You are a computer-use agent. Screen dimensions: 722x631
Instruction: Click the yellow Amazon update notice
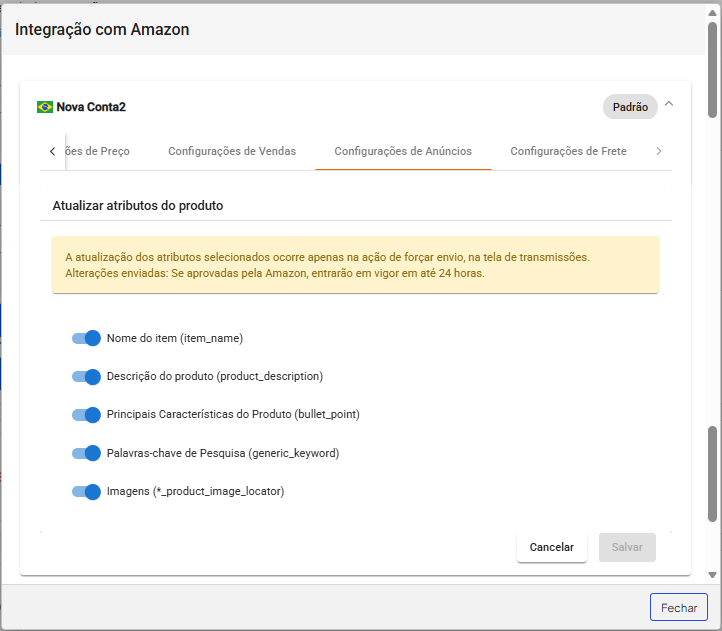pyautogui.click(x=355, y=265)
